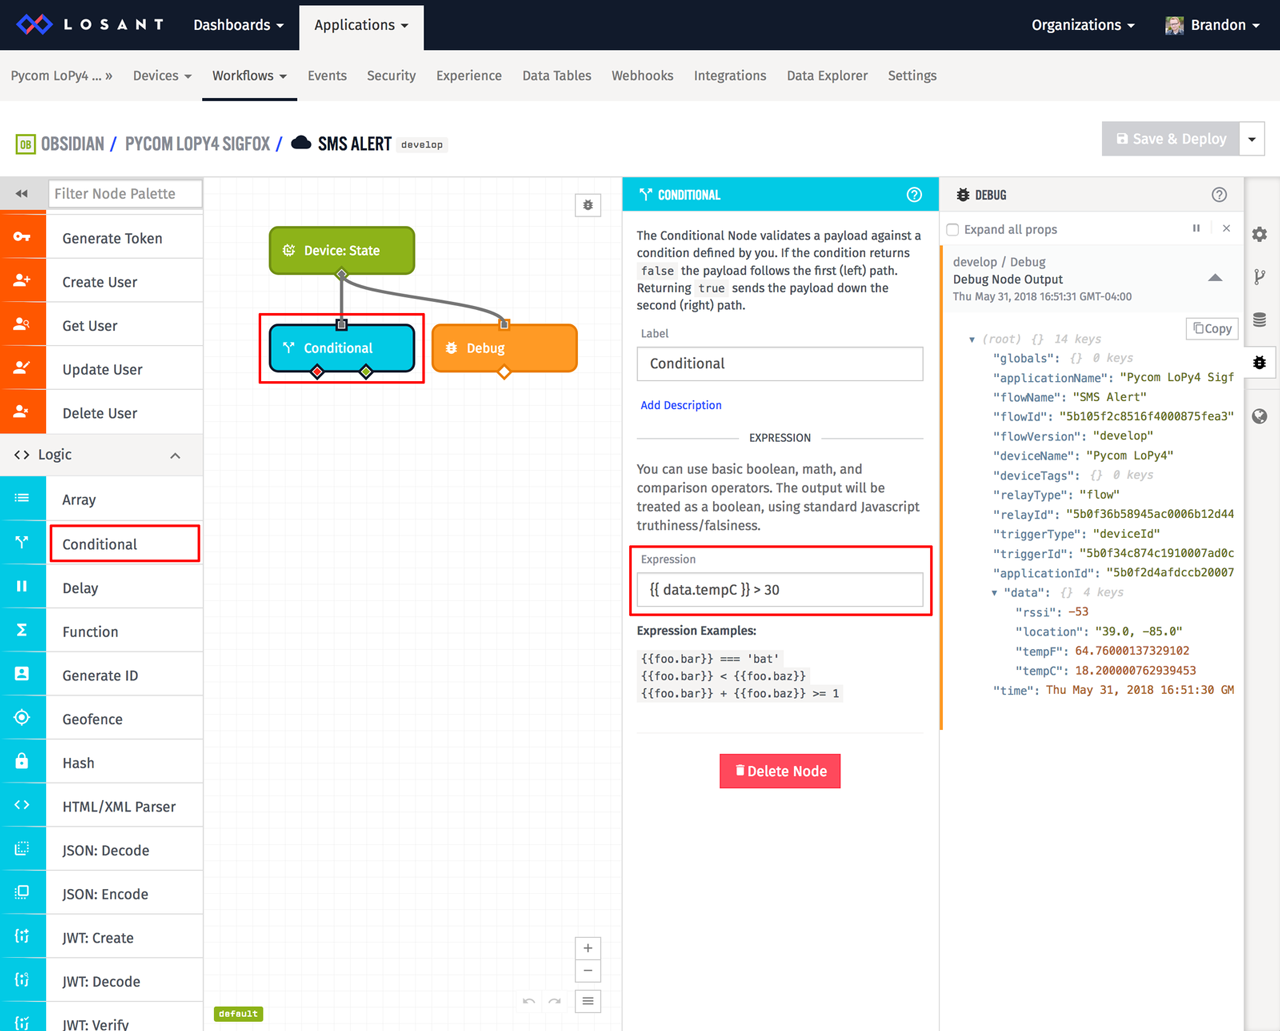Image resolution: width=1280 pixels, height=1031 pixels.
Task: Open Debug panel help question icon
Action: (x=1219, y=195)
